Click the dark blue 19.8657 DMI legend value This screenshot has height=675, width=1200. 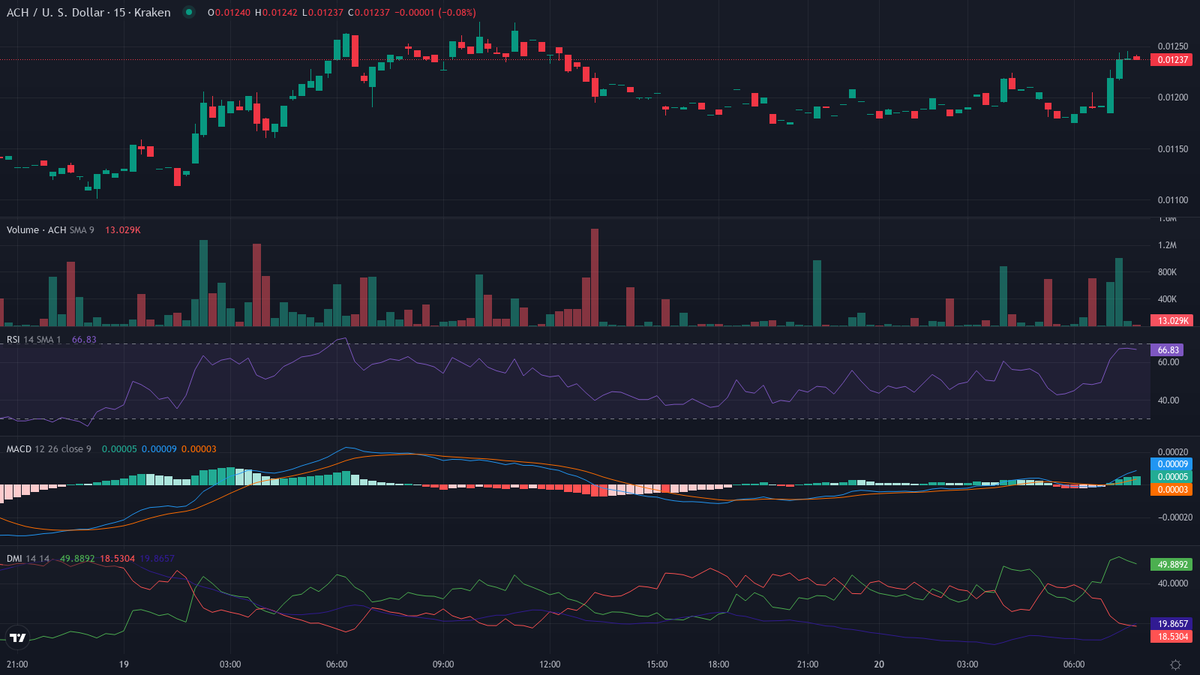pos(156,558)
